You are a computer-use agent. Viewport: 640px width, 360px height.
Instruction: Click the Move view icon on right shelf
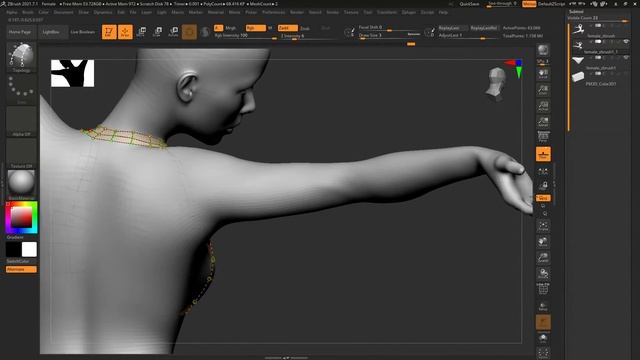[543, 242]
